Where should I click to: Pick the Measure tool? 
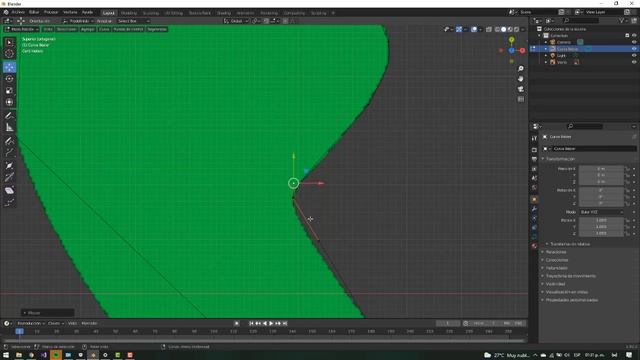(9, 127)
